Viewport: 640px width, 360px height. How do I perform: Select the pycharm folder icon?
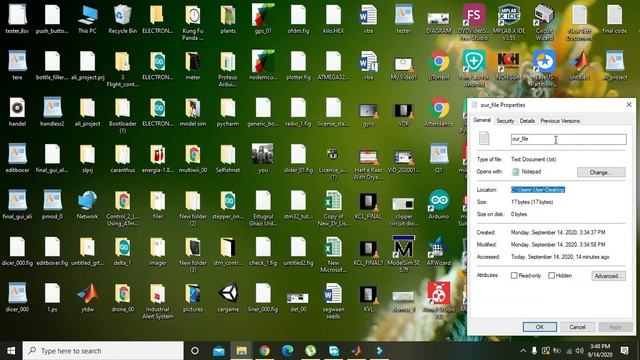click(x=228, y=112)
